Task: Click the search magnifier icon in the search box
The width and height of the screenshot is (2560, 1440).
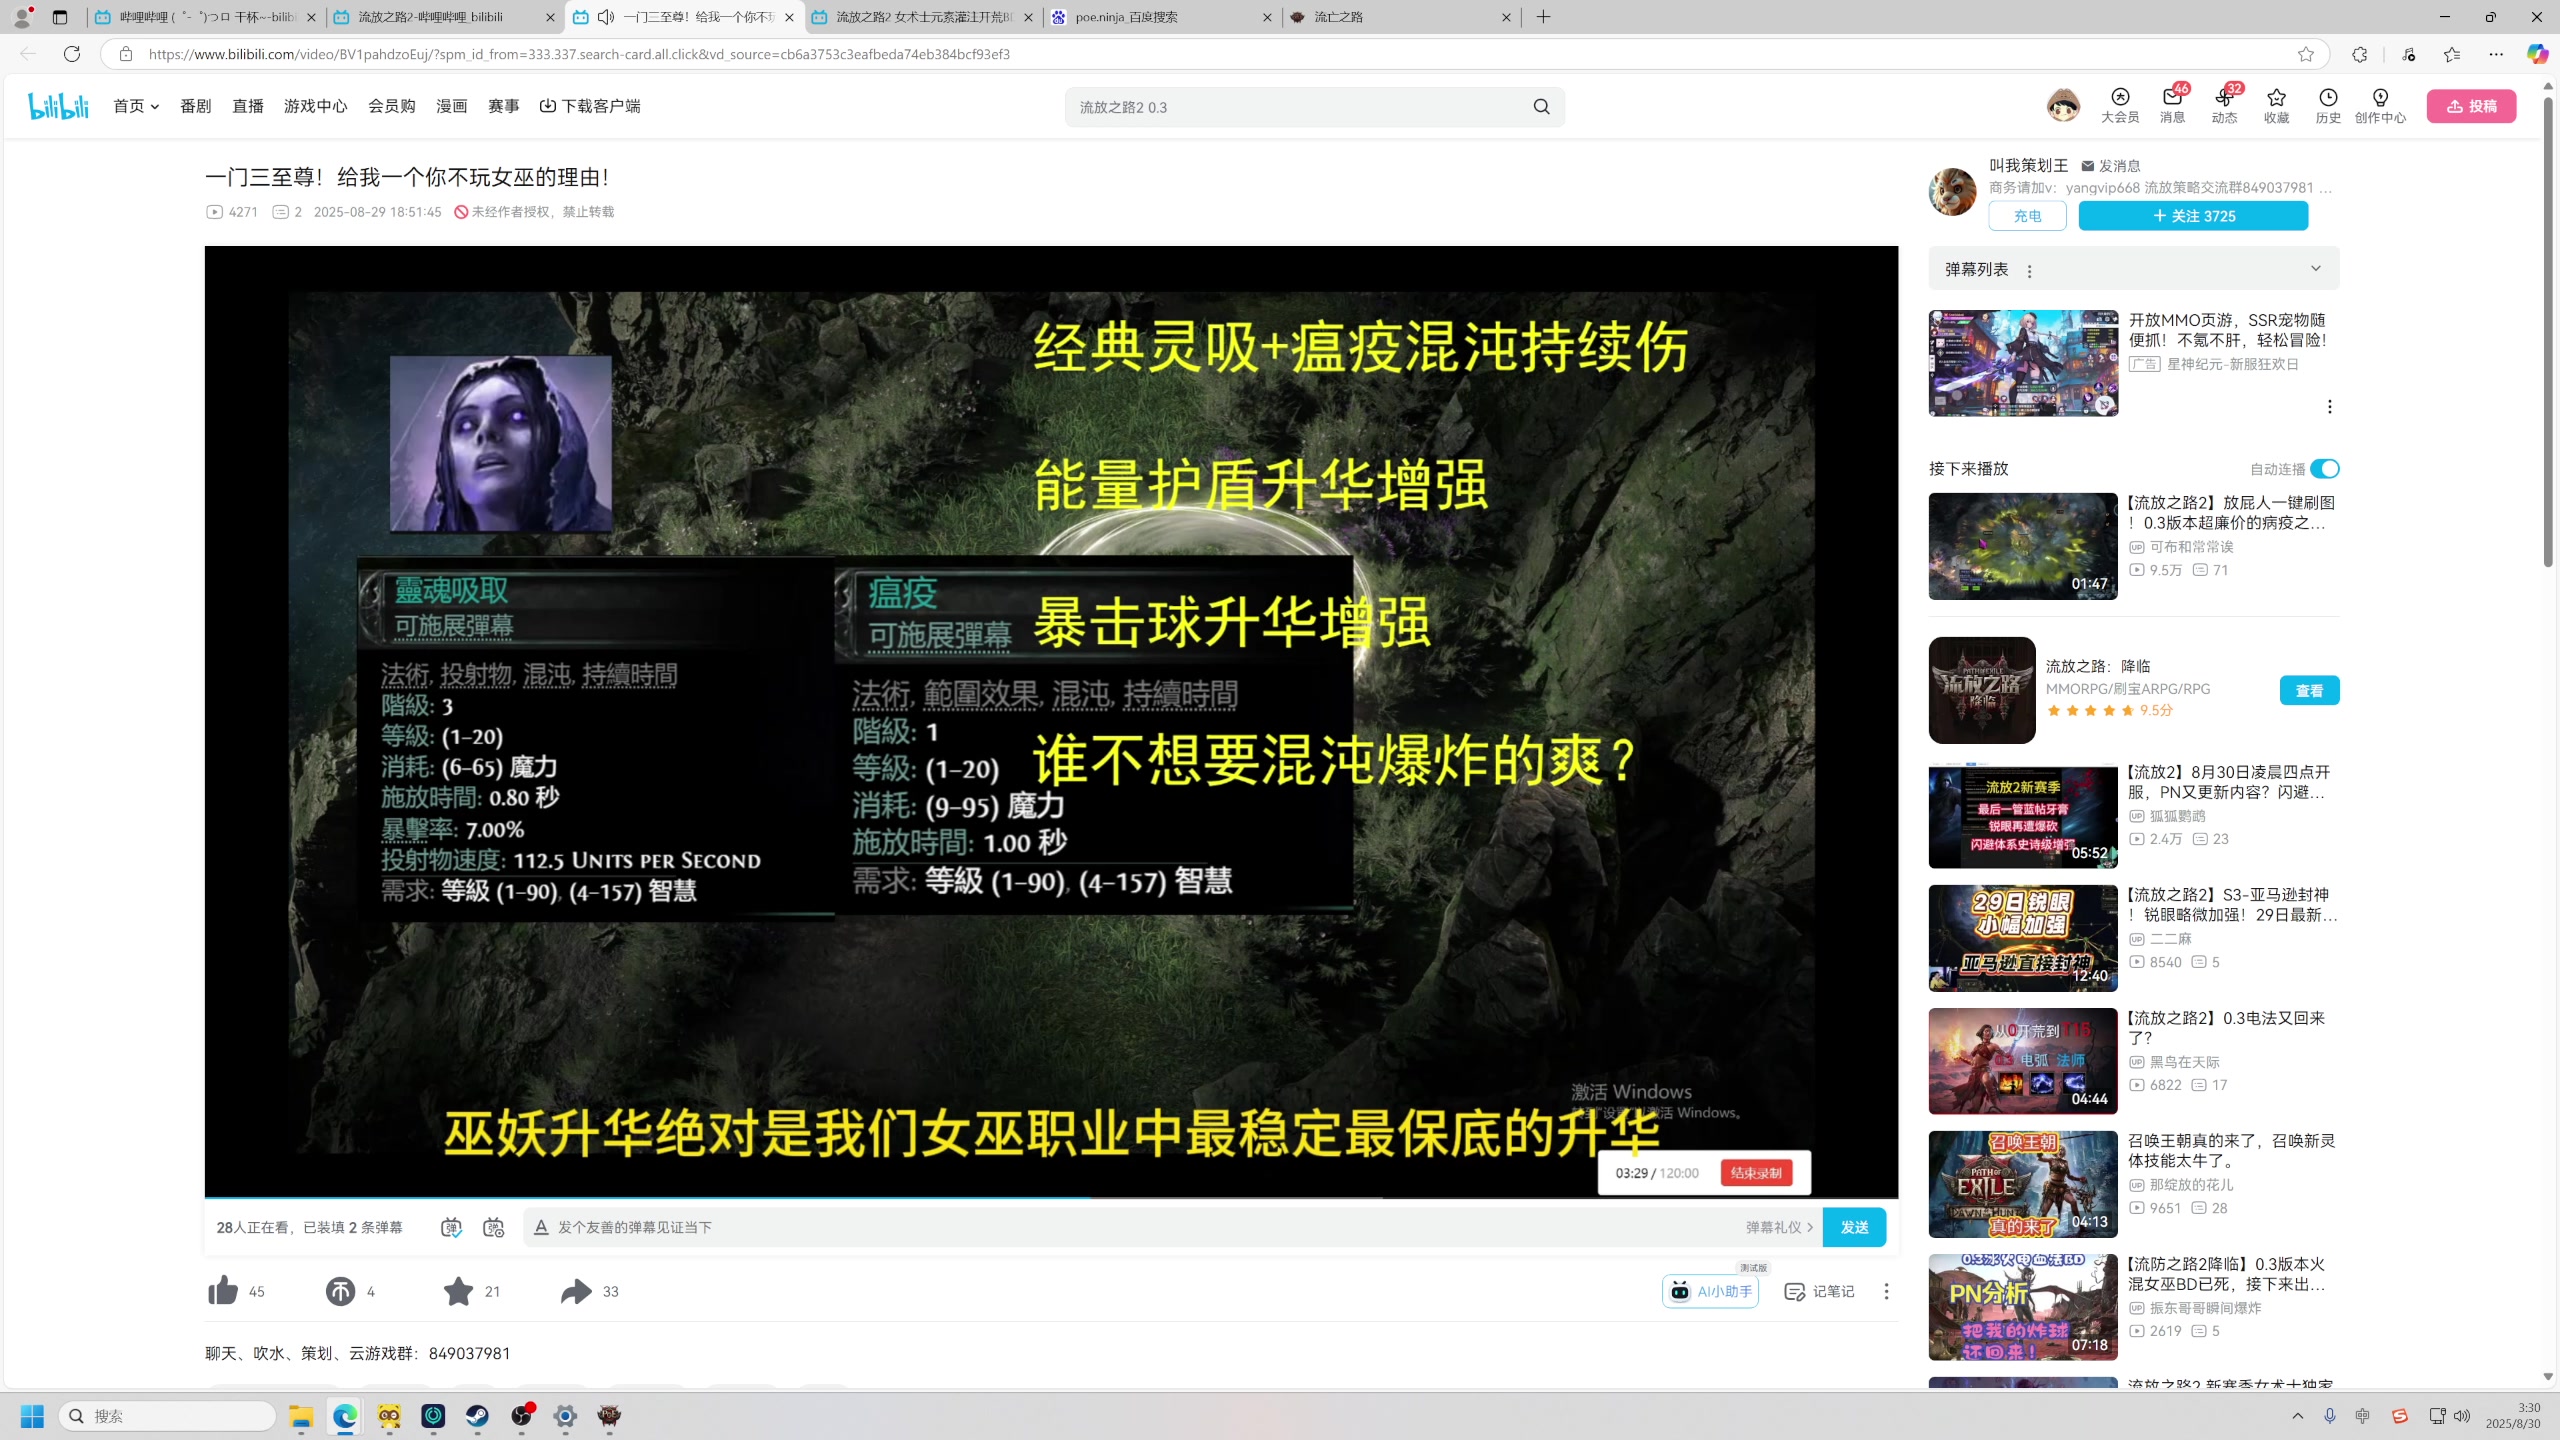Action: 1541,107
